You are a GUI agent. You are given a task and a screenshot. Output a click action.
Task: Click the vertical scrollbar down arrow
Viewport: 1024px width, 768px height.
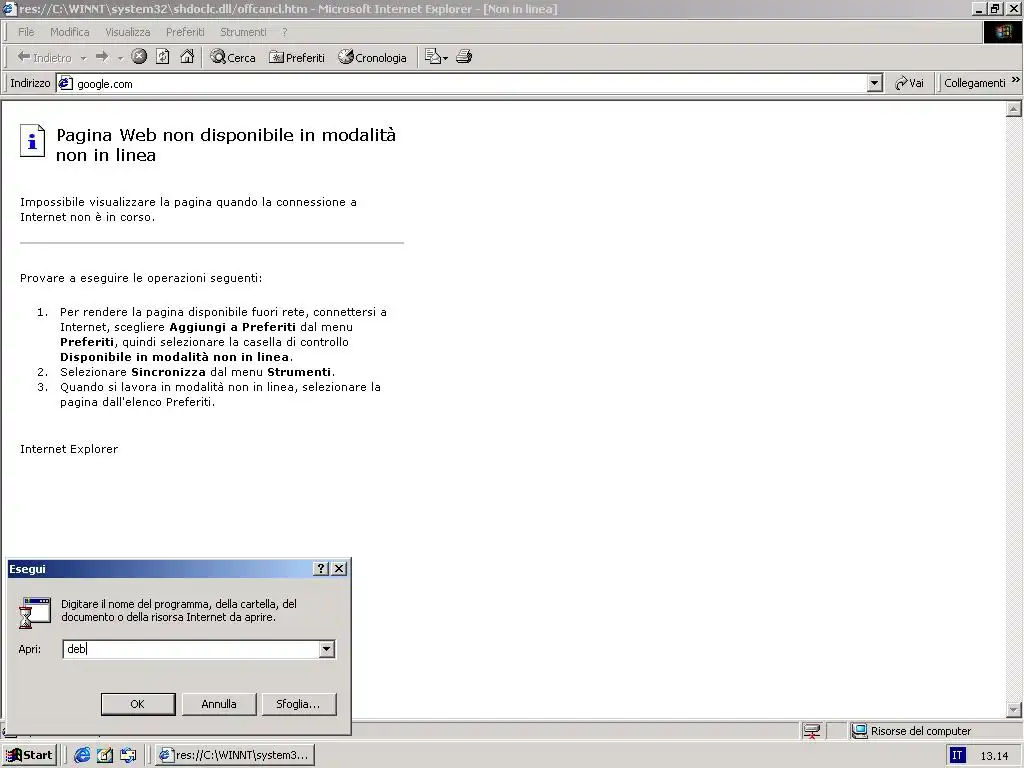1014,709
